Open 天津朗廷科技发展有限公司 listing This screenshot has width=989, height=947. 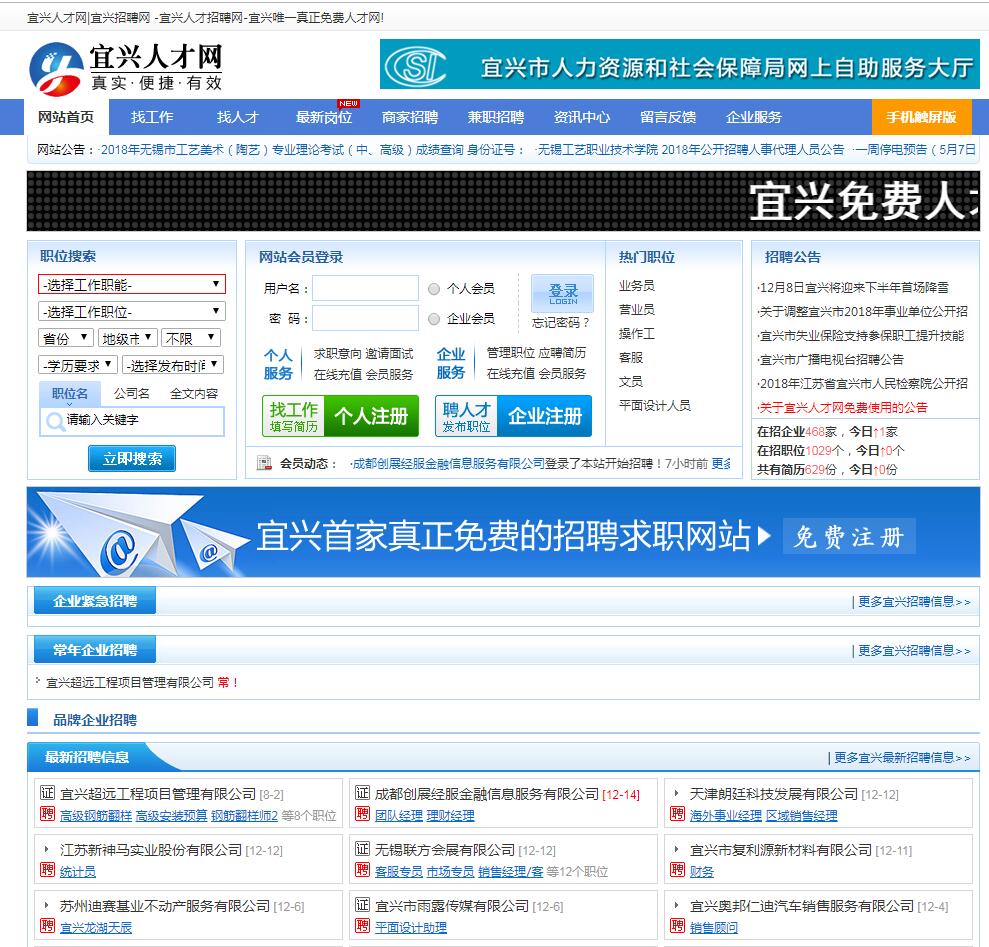(774, 794)
